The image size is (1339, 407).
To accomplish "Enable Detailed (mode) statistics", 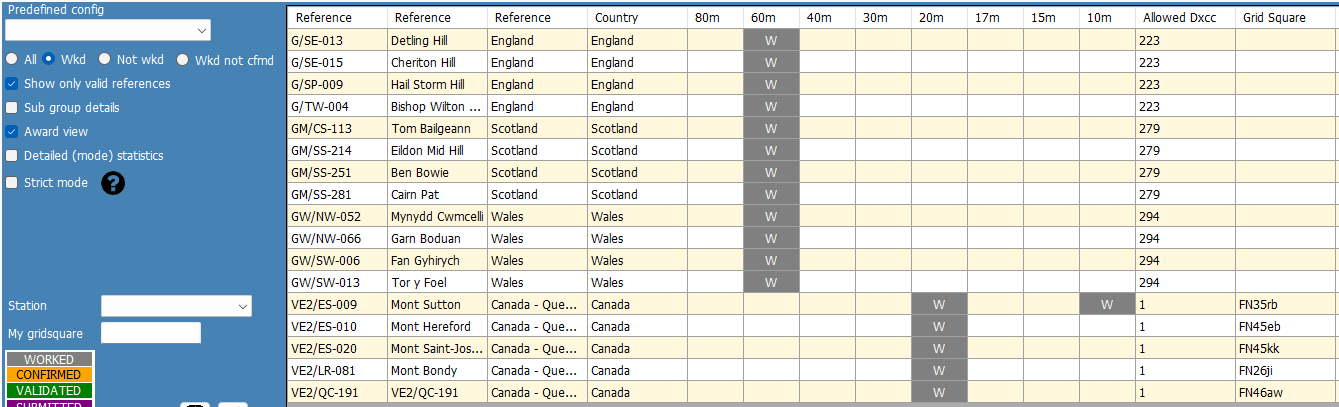I will [x=12, y=156].
